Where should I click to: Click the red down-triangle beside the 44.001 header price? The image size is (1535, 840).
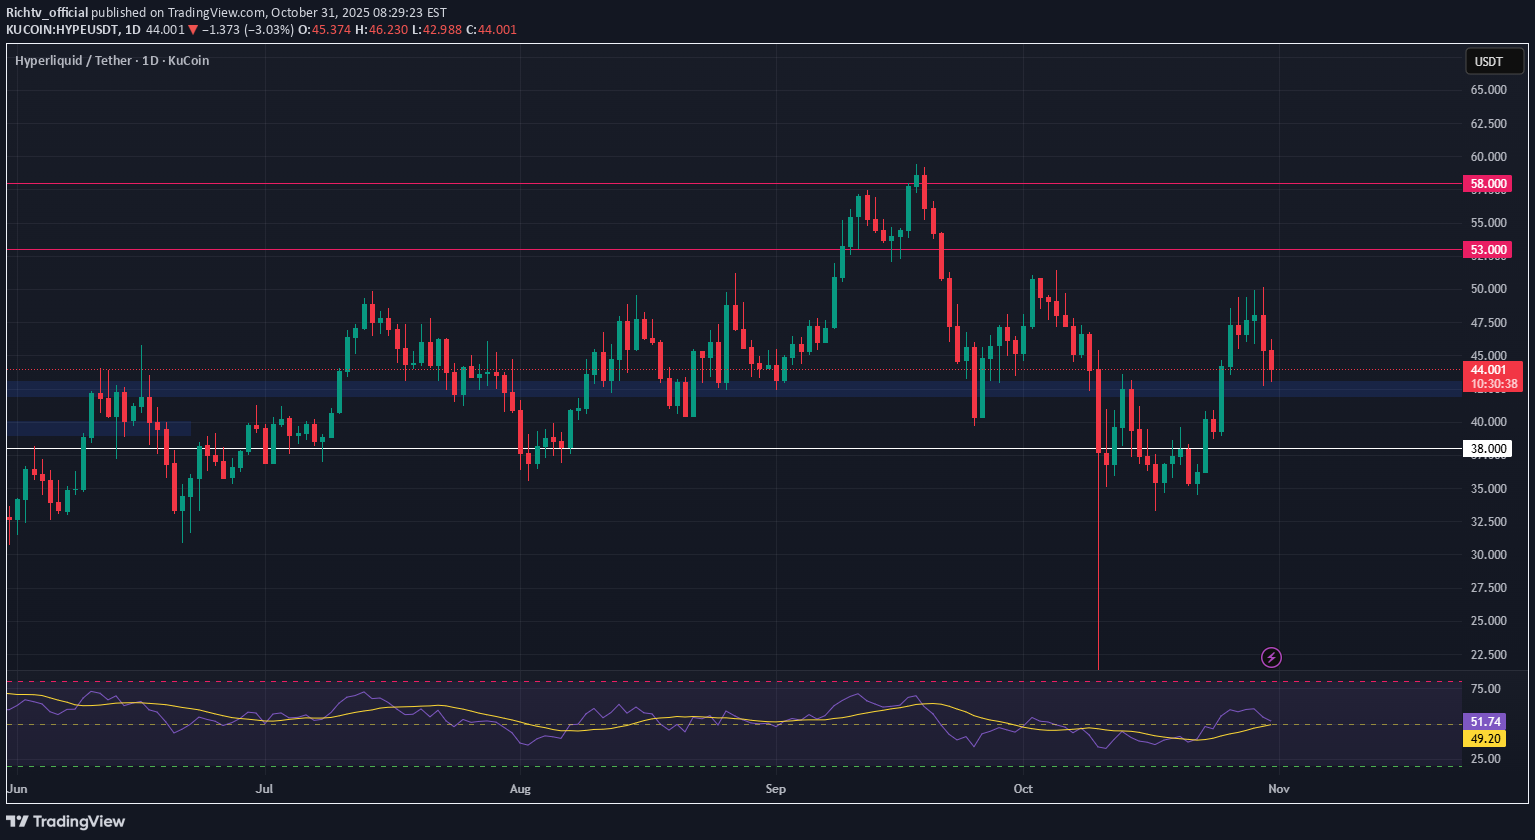click(x=193, y=30)
